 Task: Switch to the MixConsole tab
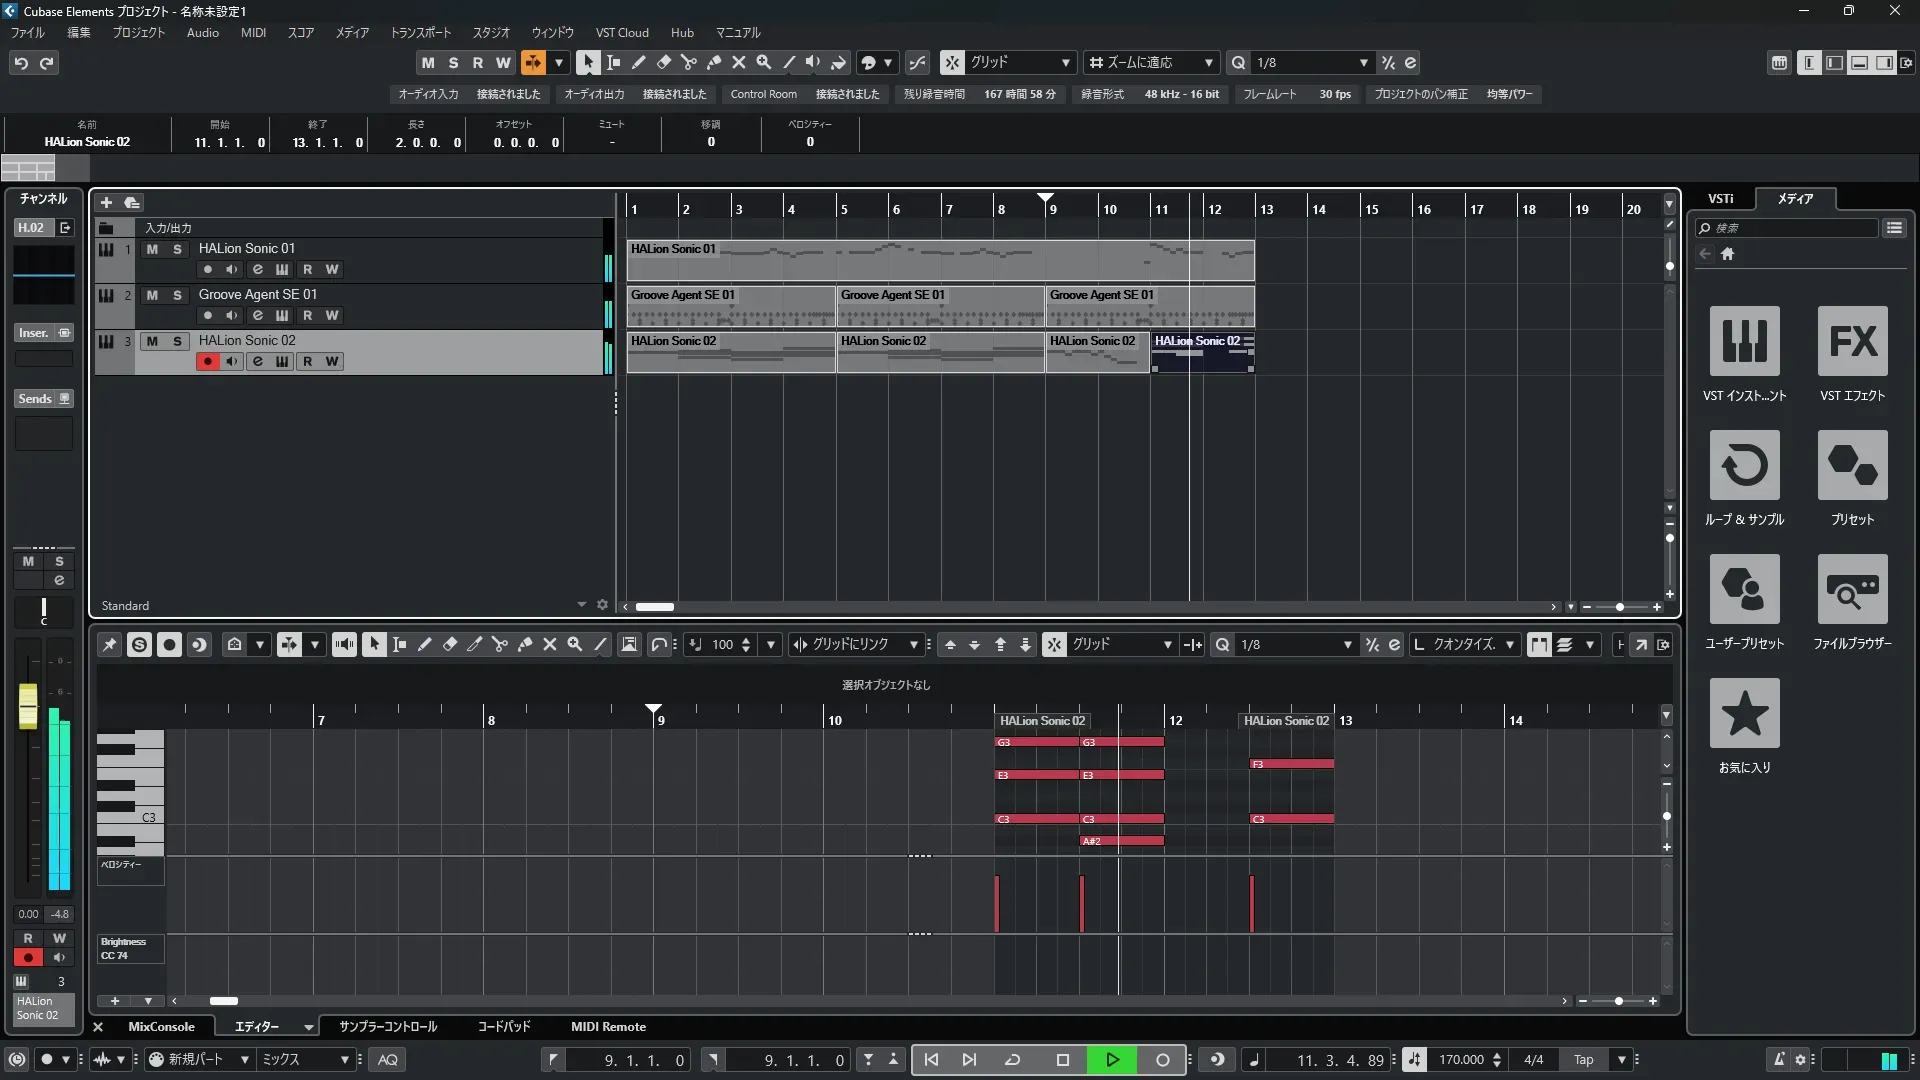point(161,1026)
